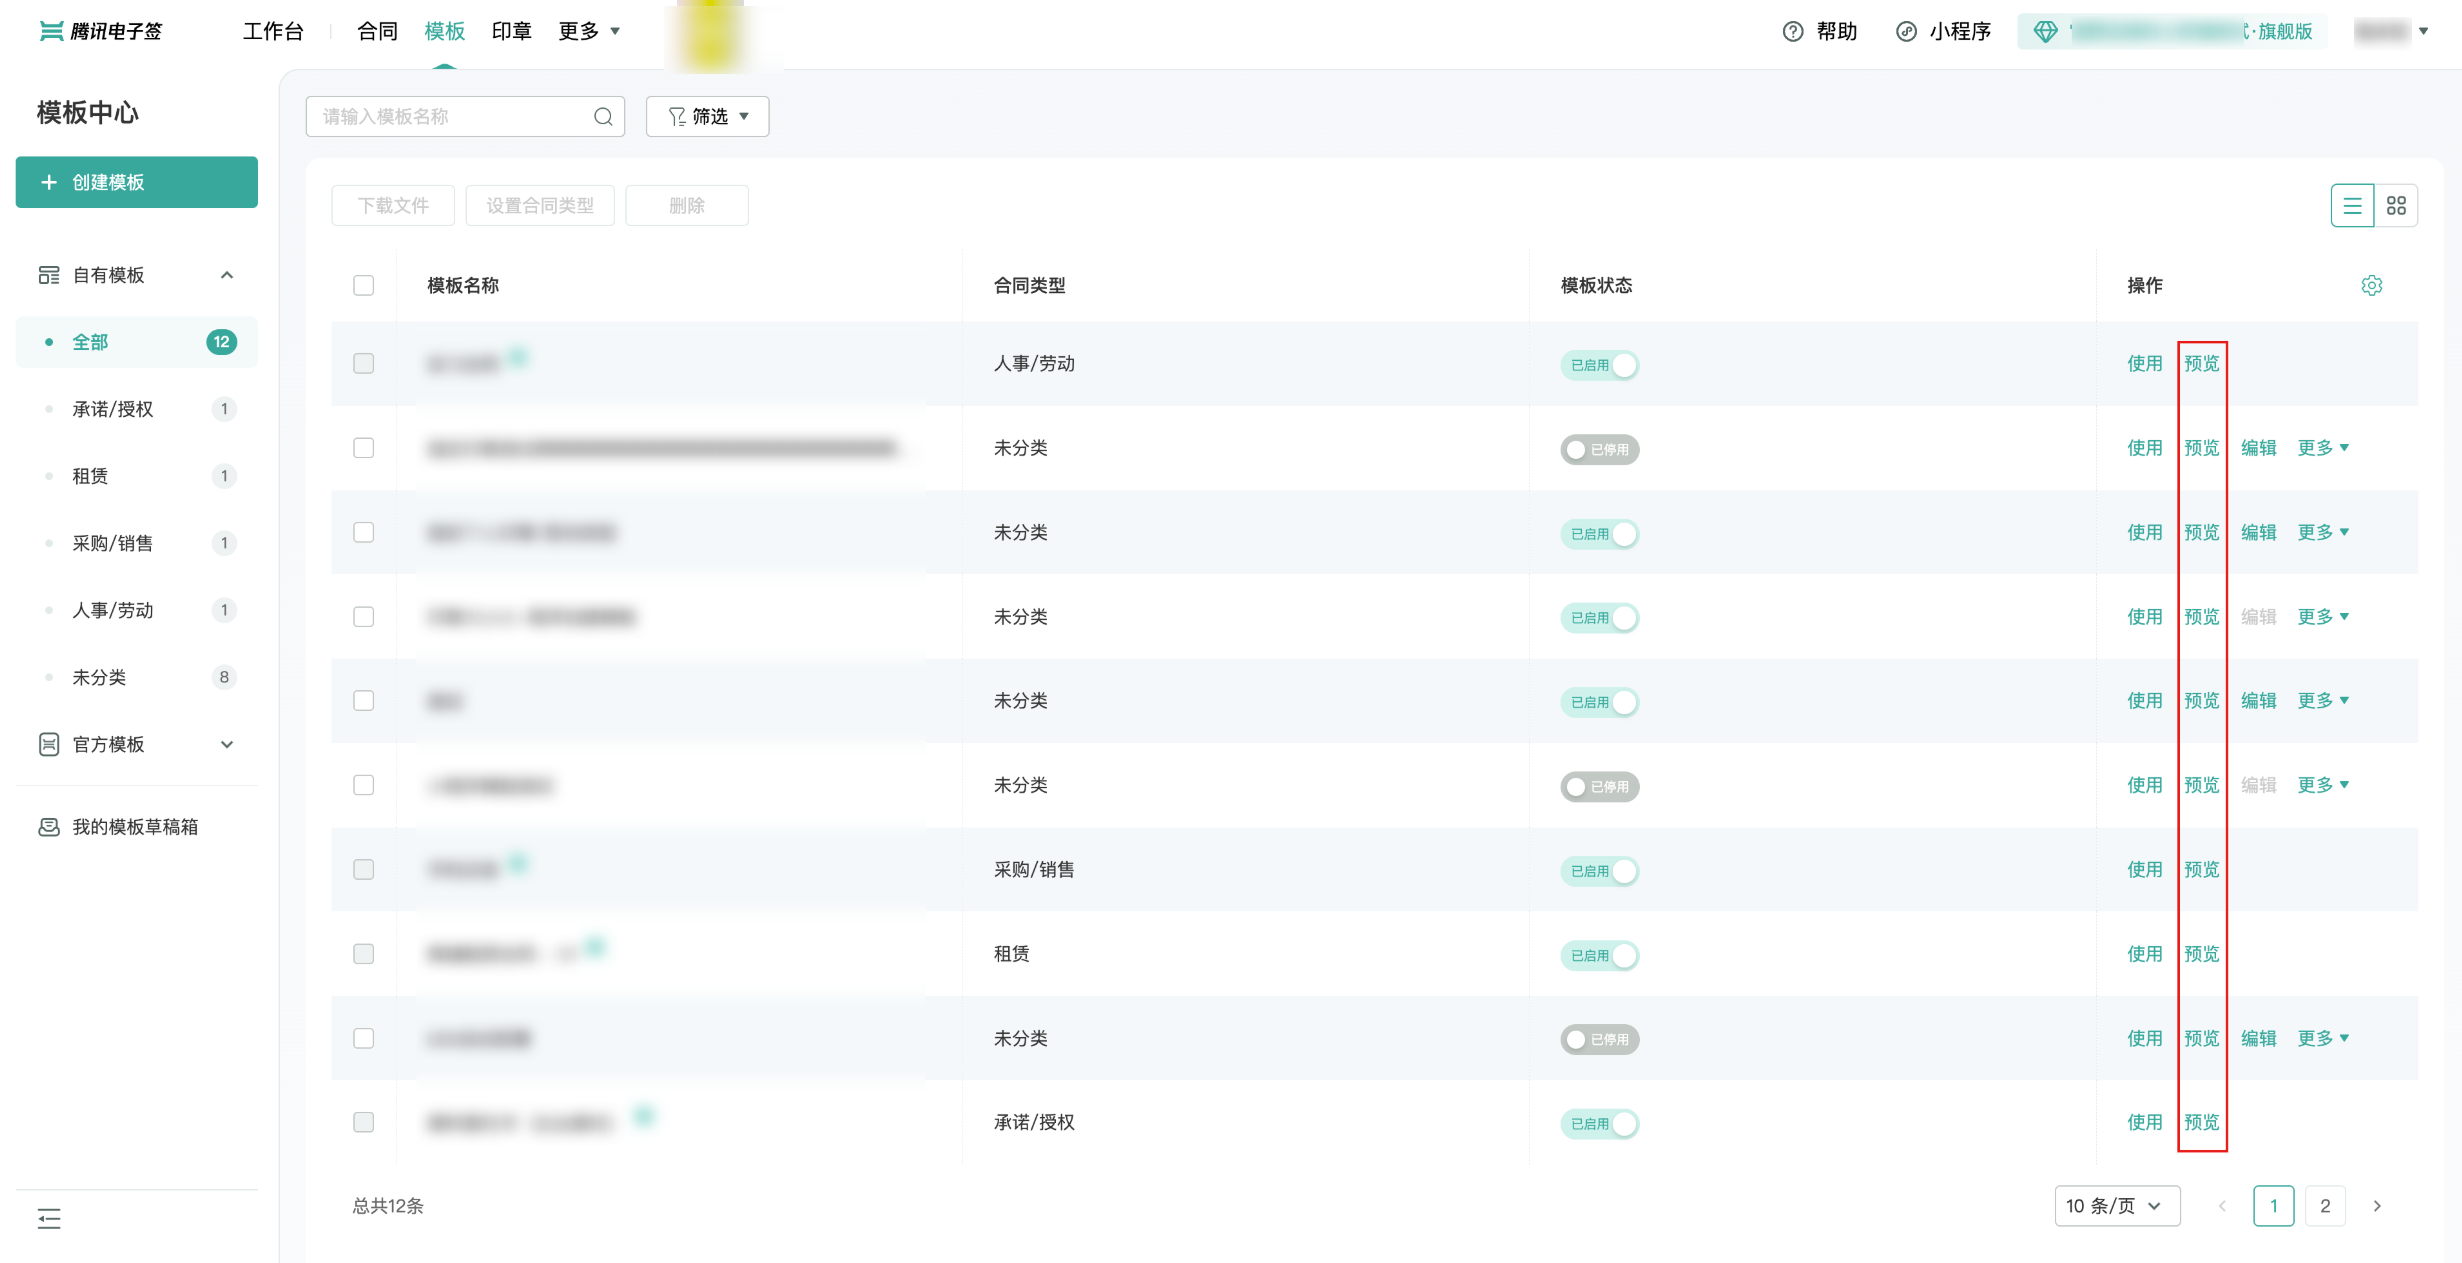Enable the disabled template in second row
This screenshot has height=1263, width=2462.
click(x=1599, y=450)
